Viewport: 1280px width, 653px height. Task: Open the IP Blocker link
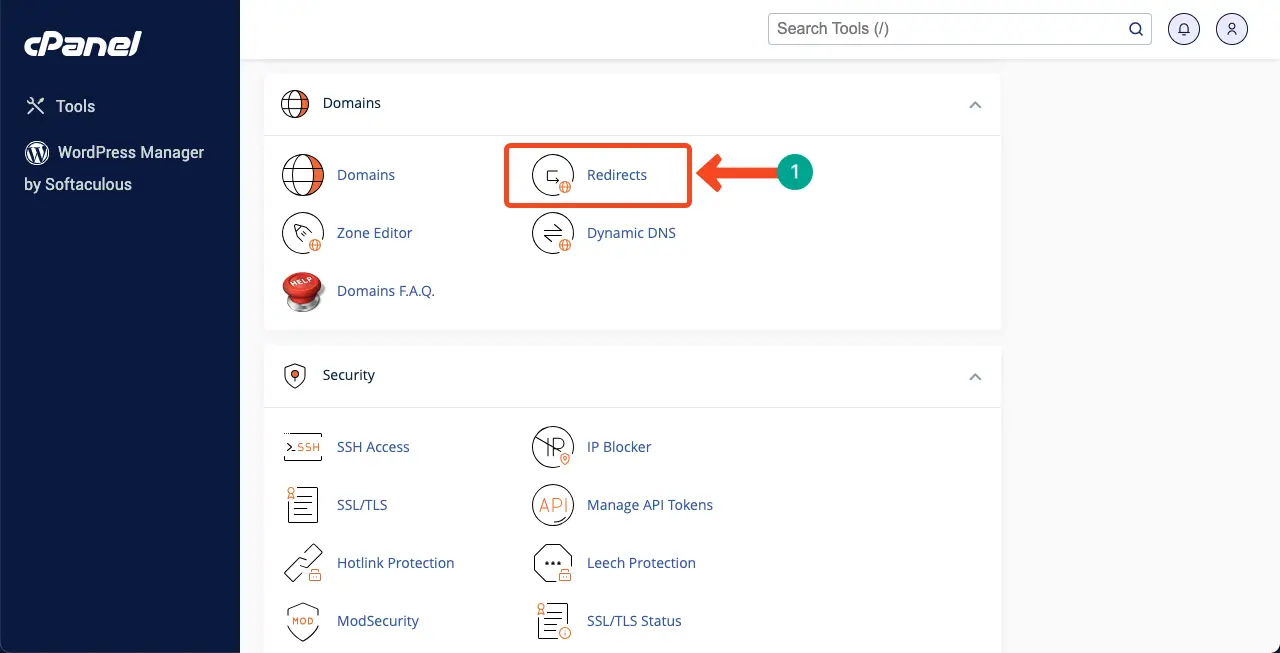(x=619, y=447)
